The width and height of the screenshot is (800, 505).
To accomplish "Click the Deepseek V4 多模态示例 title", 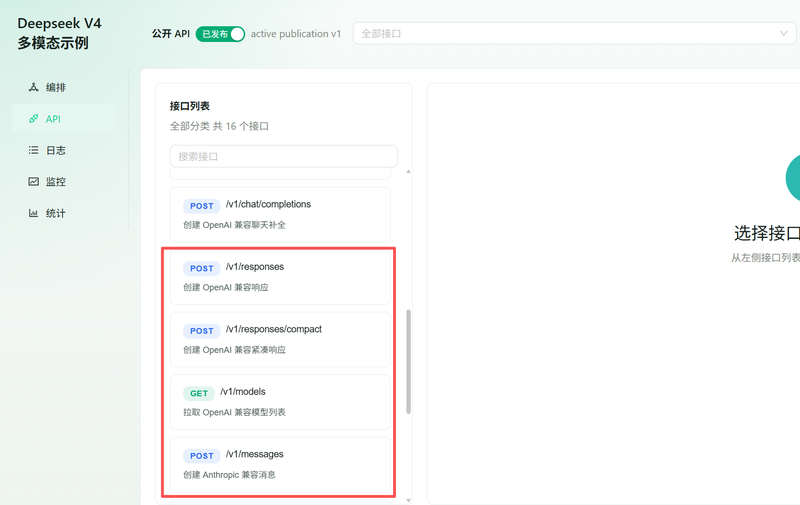I will point(59,33).
